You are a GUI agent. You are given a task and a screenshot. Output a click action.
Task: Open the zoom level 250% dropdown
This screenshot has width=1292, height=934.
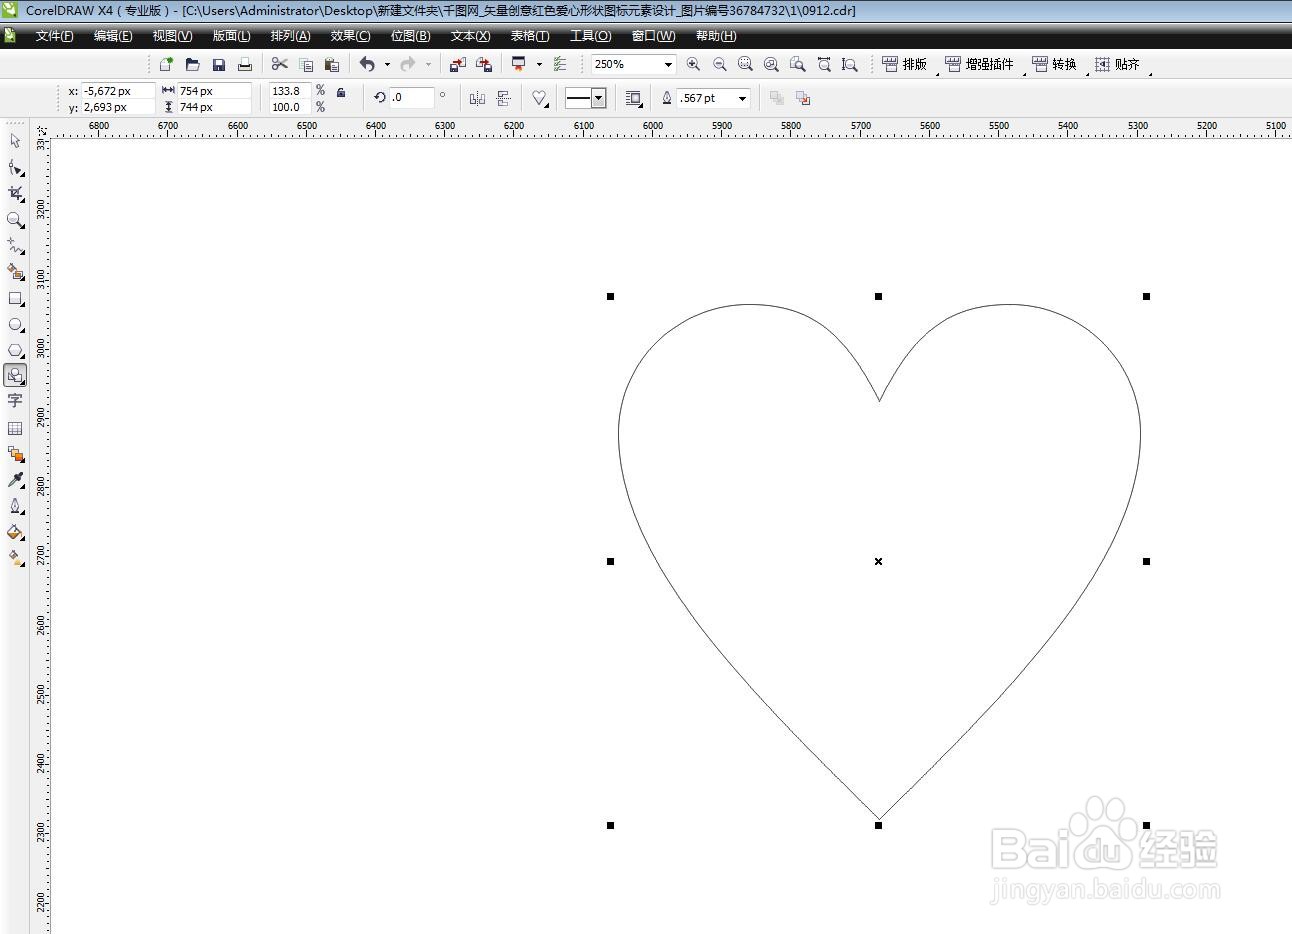(x=668, y=64)
